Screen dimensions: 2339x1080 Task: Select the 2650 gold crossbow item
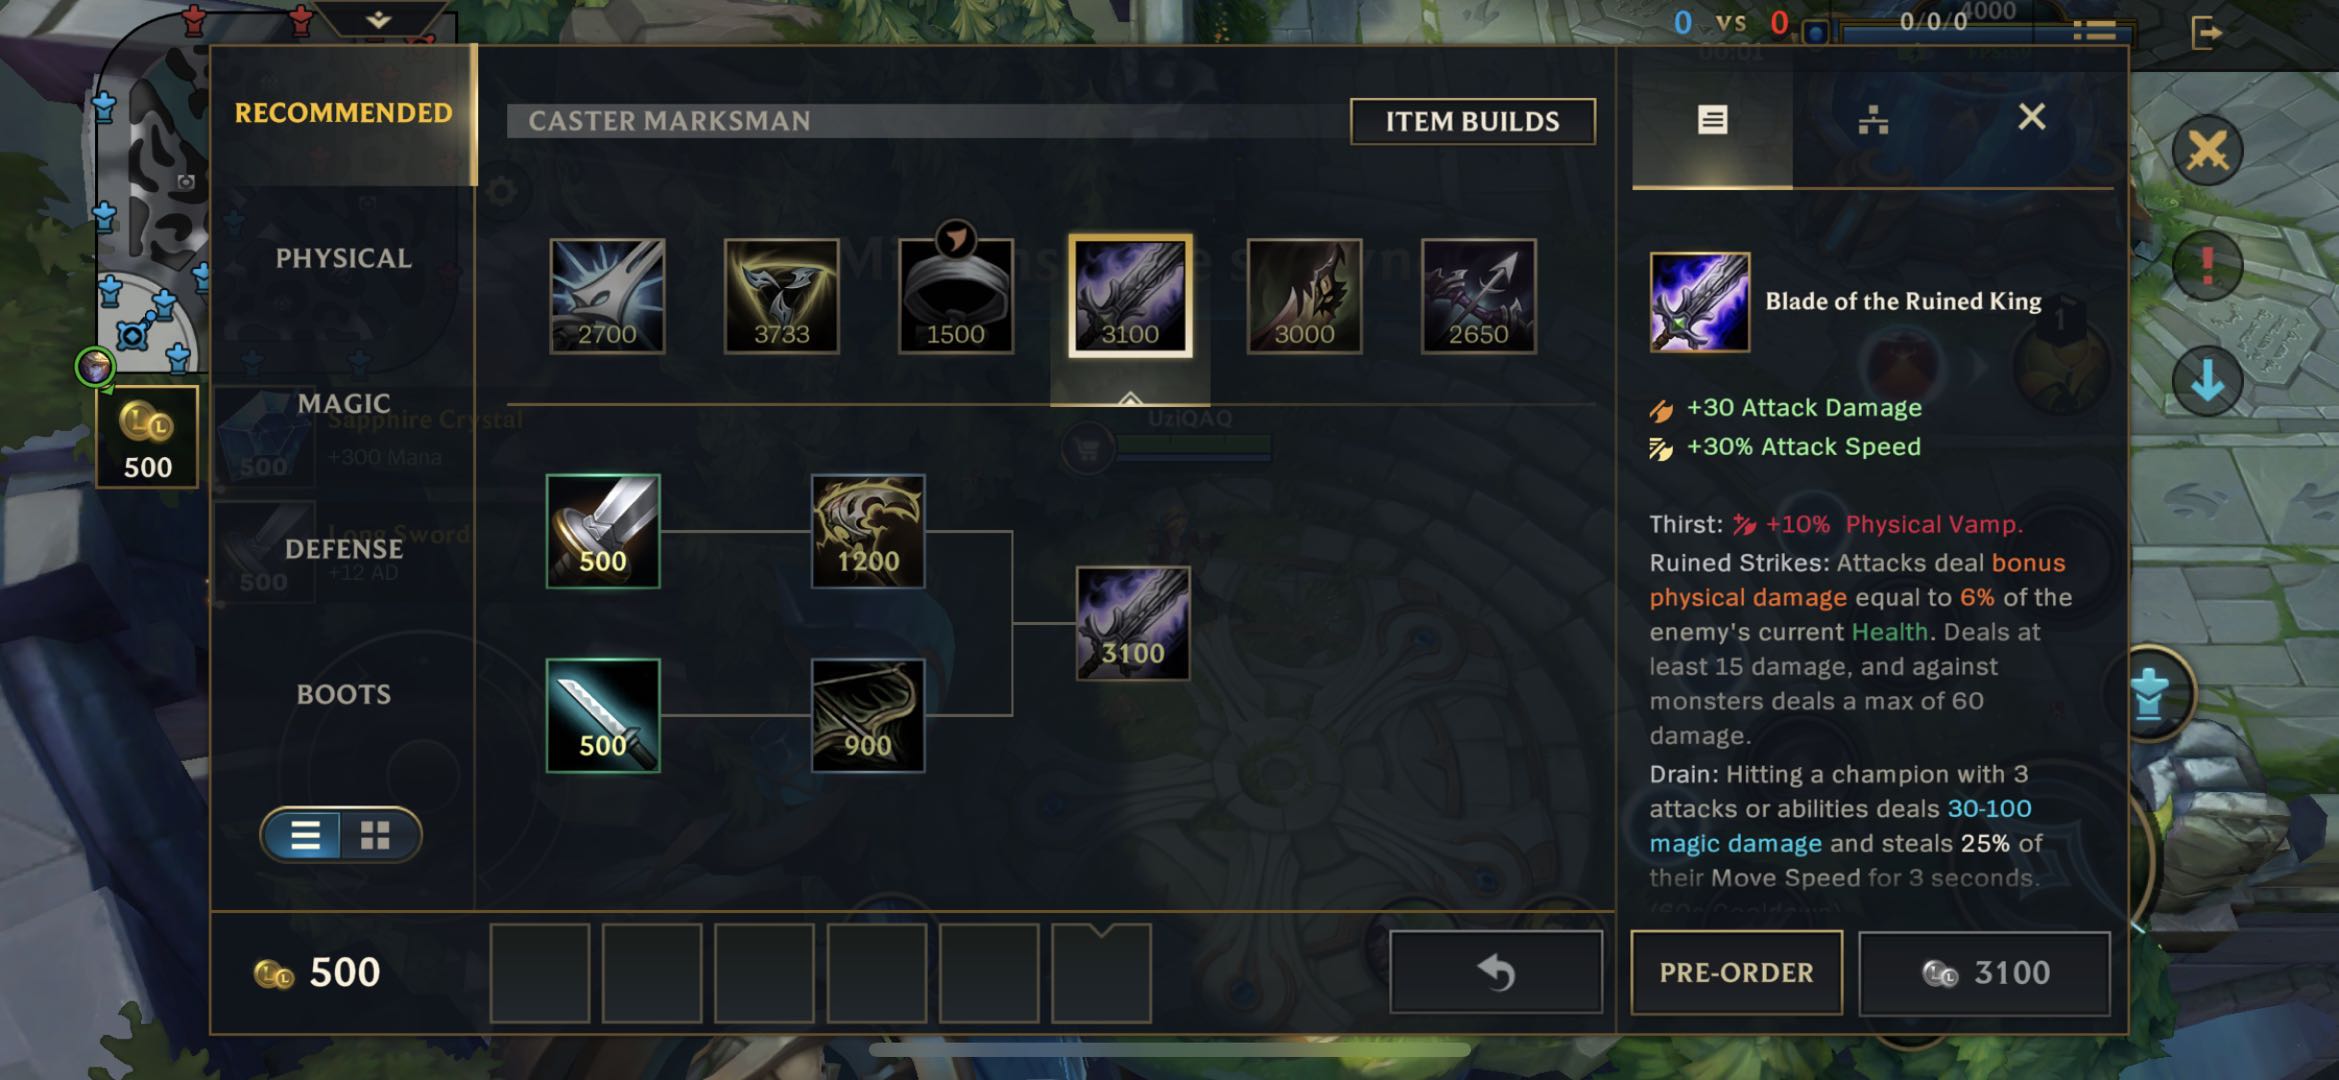tap(1479, 296)
